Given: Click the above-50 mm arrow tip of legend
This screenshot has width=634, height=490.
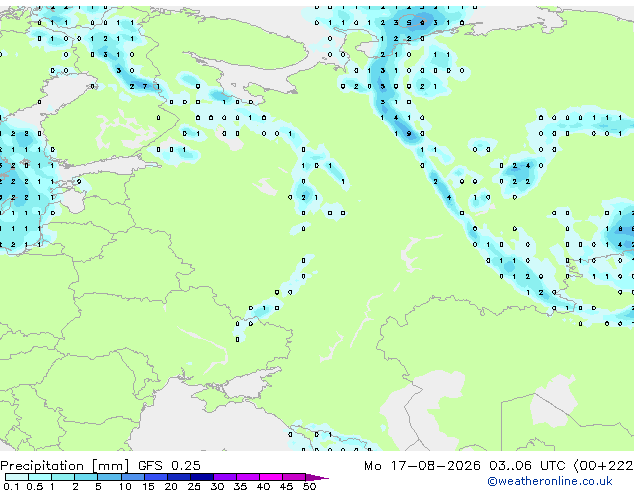Looking at the screenshot, I should [317, 477].
